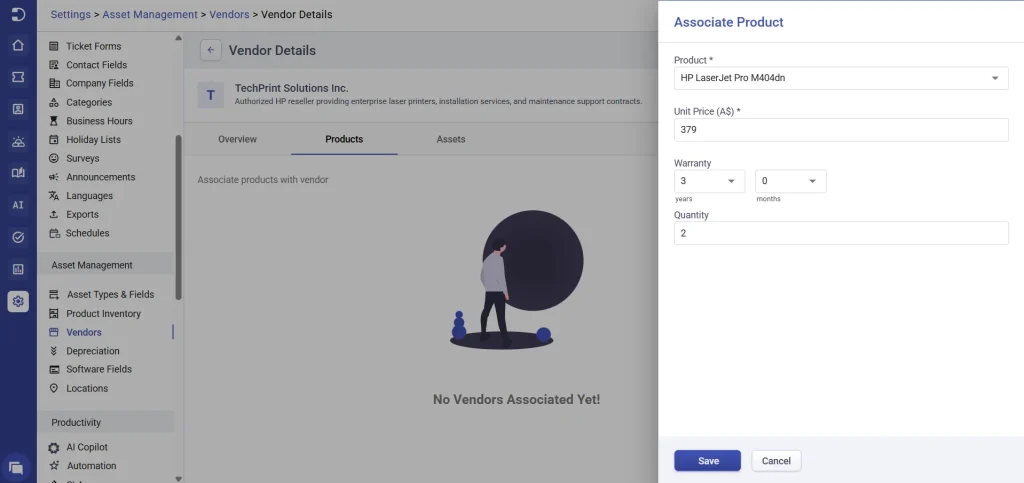Click the Announcements megaphone icon
Viewport: 1024px width, 483px height.
pyautogui.click(x=54, y=177)
